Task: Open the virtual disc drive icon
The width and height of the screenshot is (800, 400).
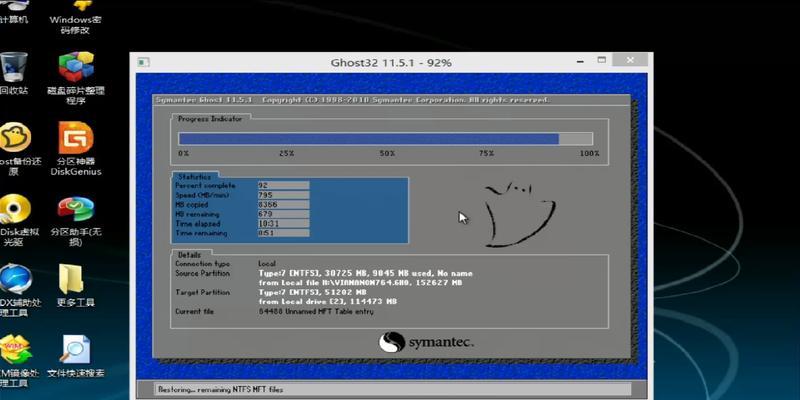Action: pos(14,220)
